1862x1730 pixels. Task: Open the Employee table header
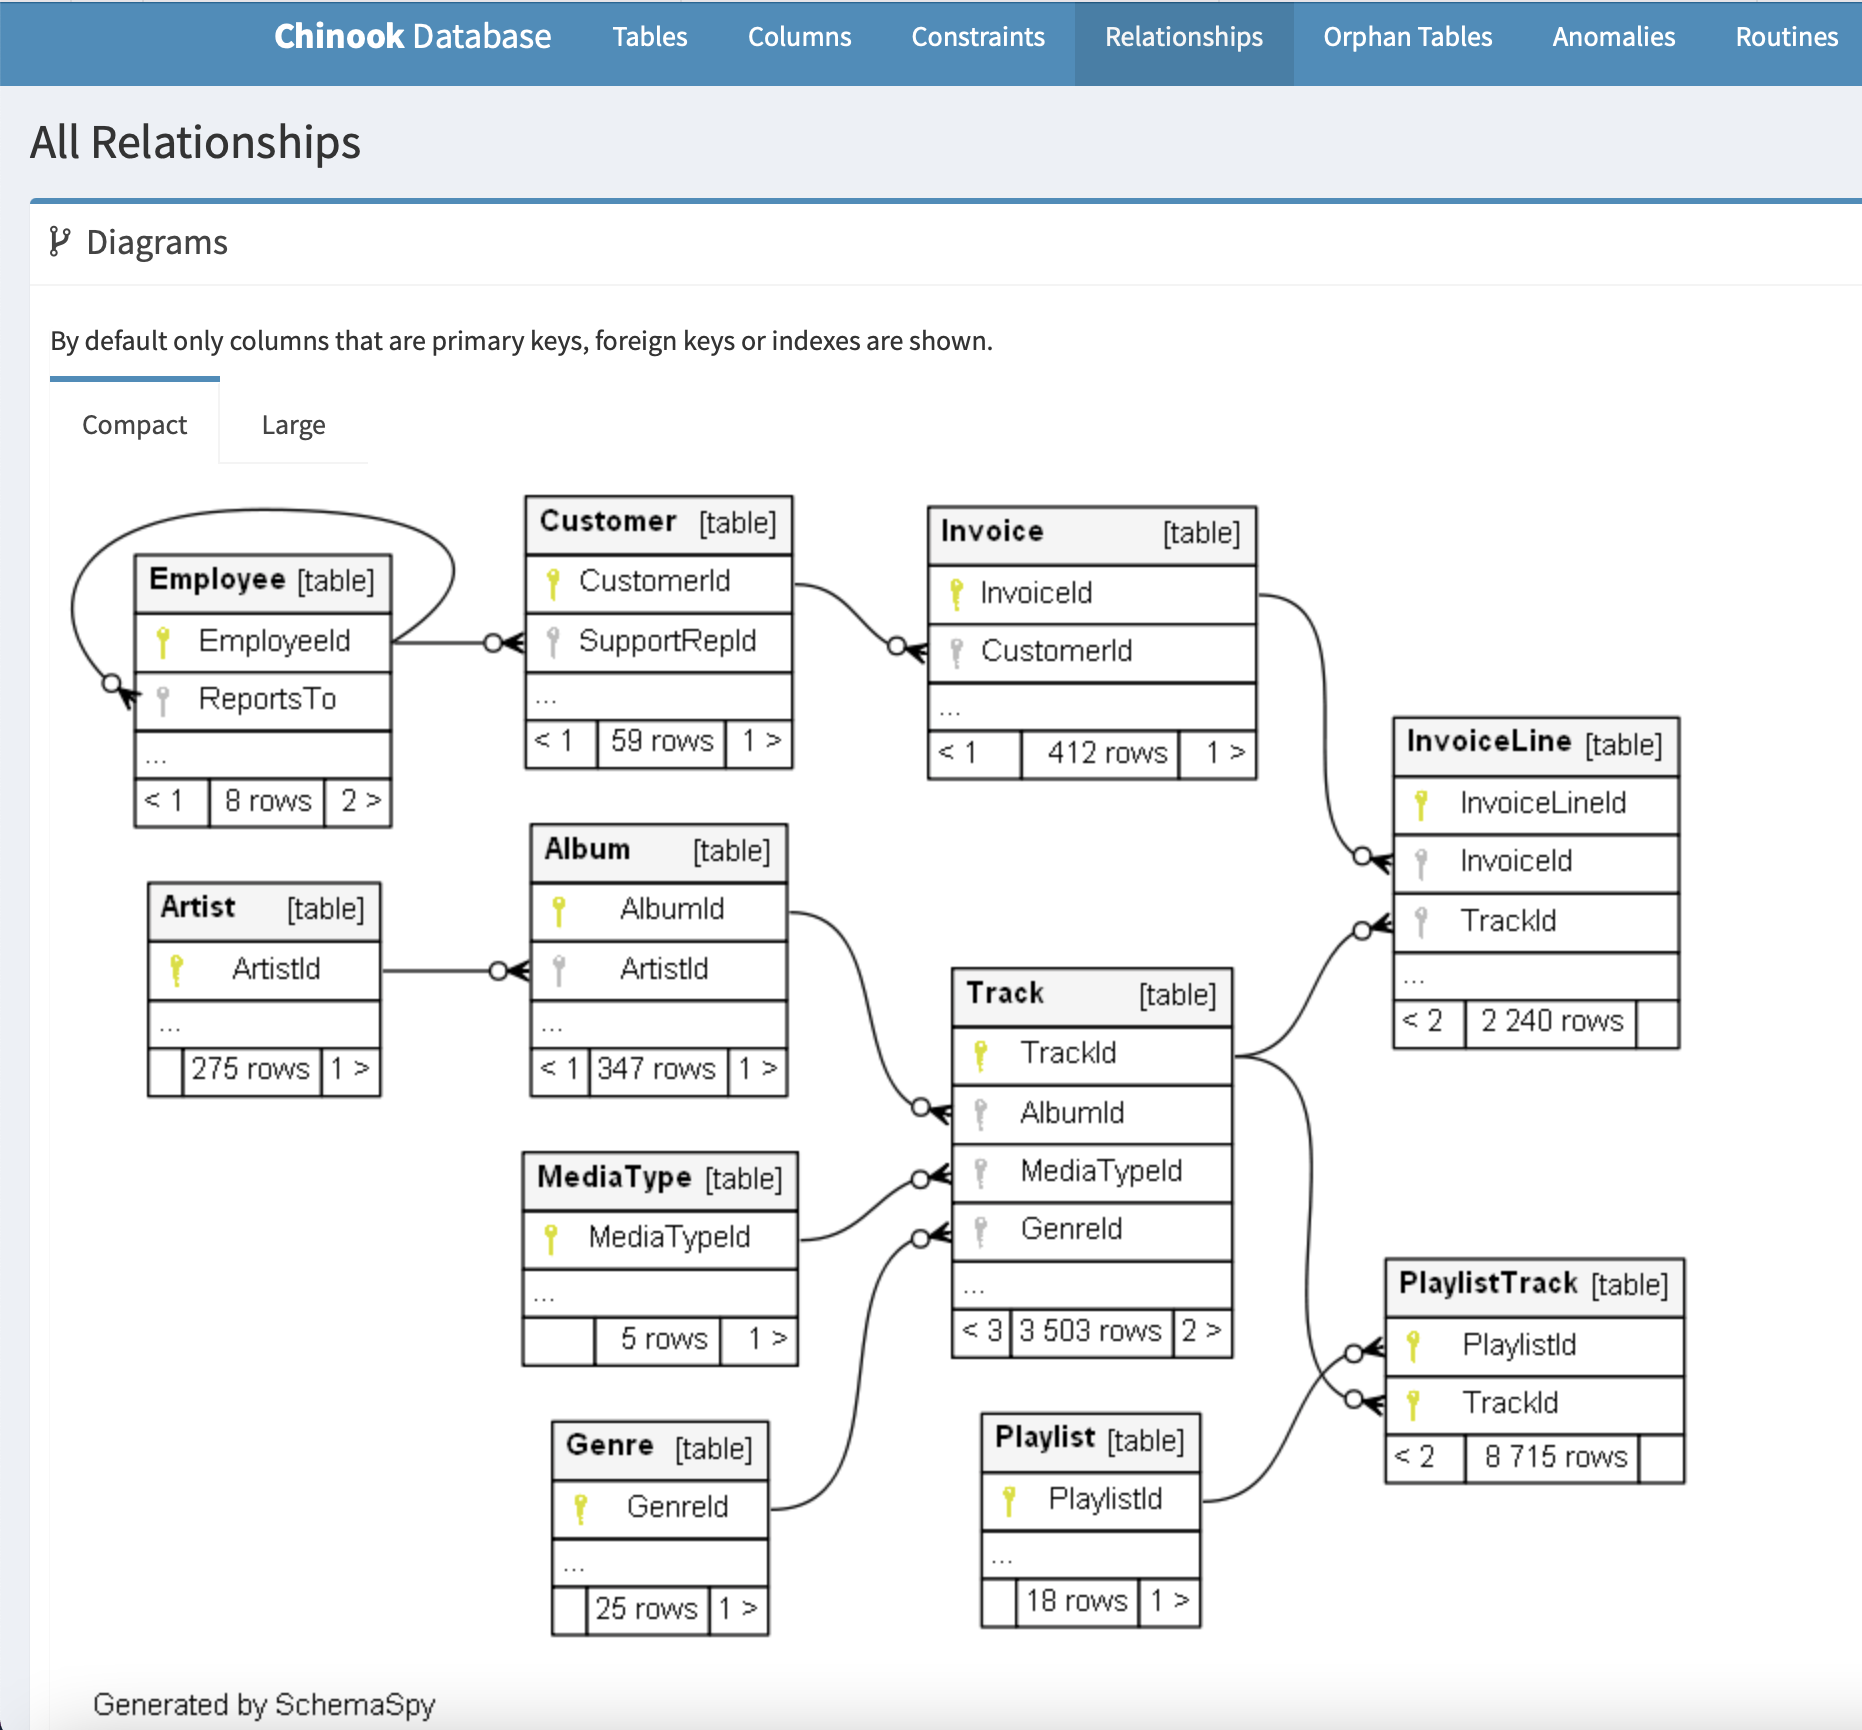point(263,582)
